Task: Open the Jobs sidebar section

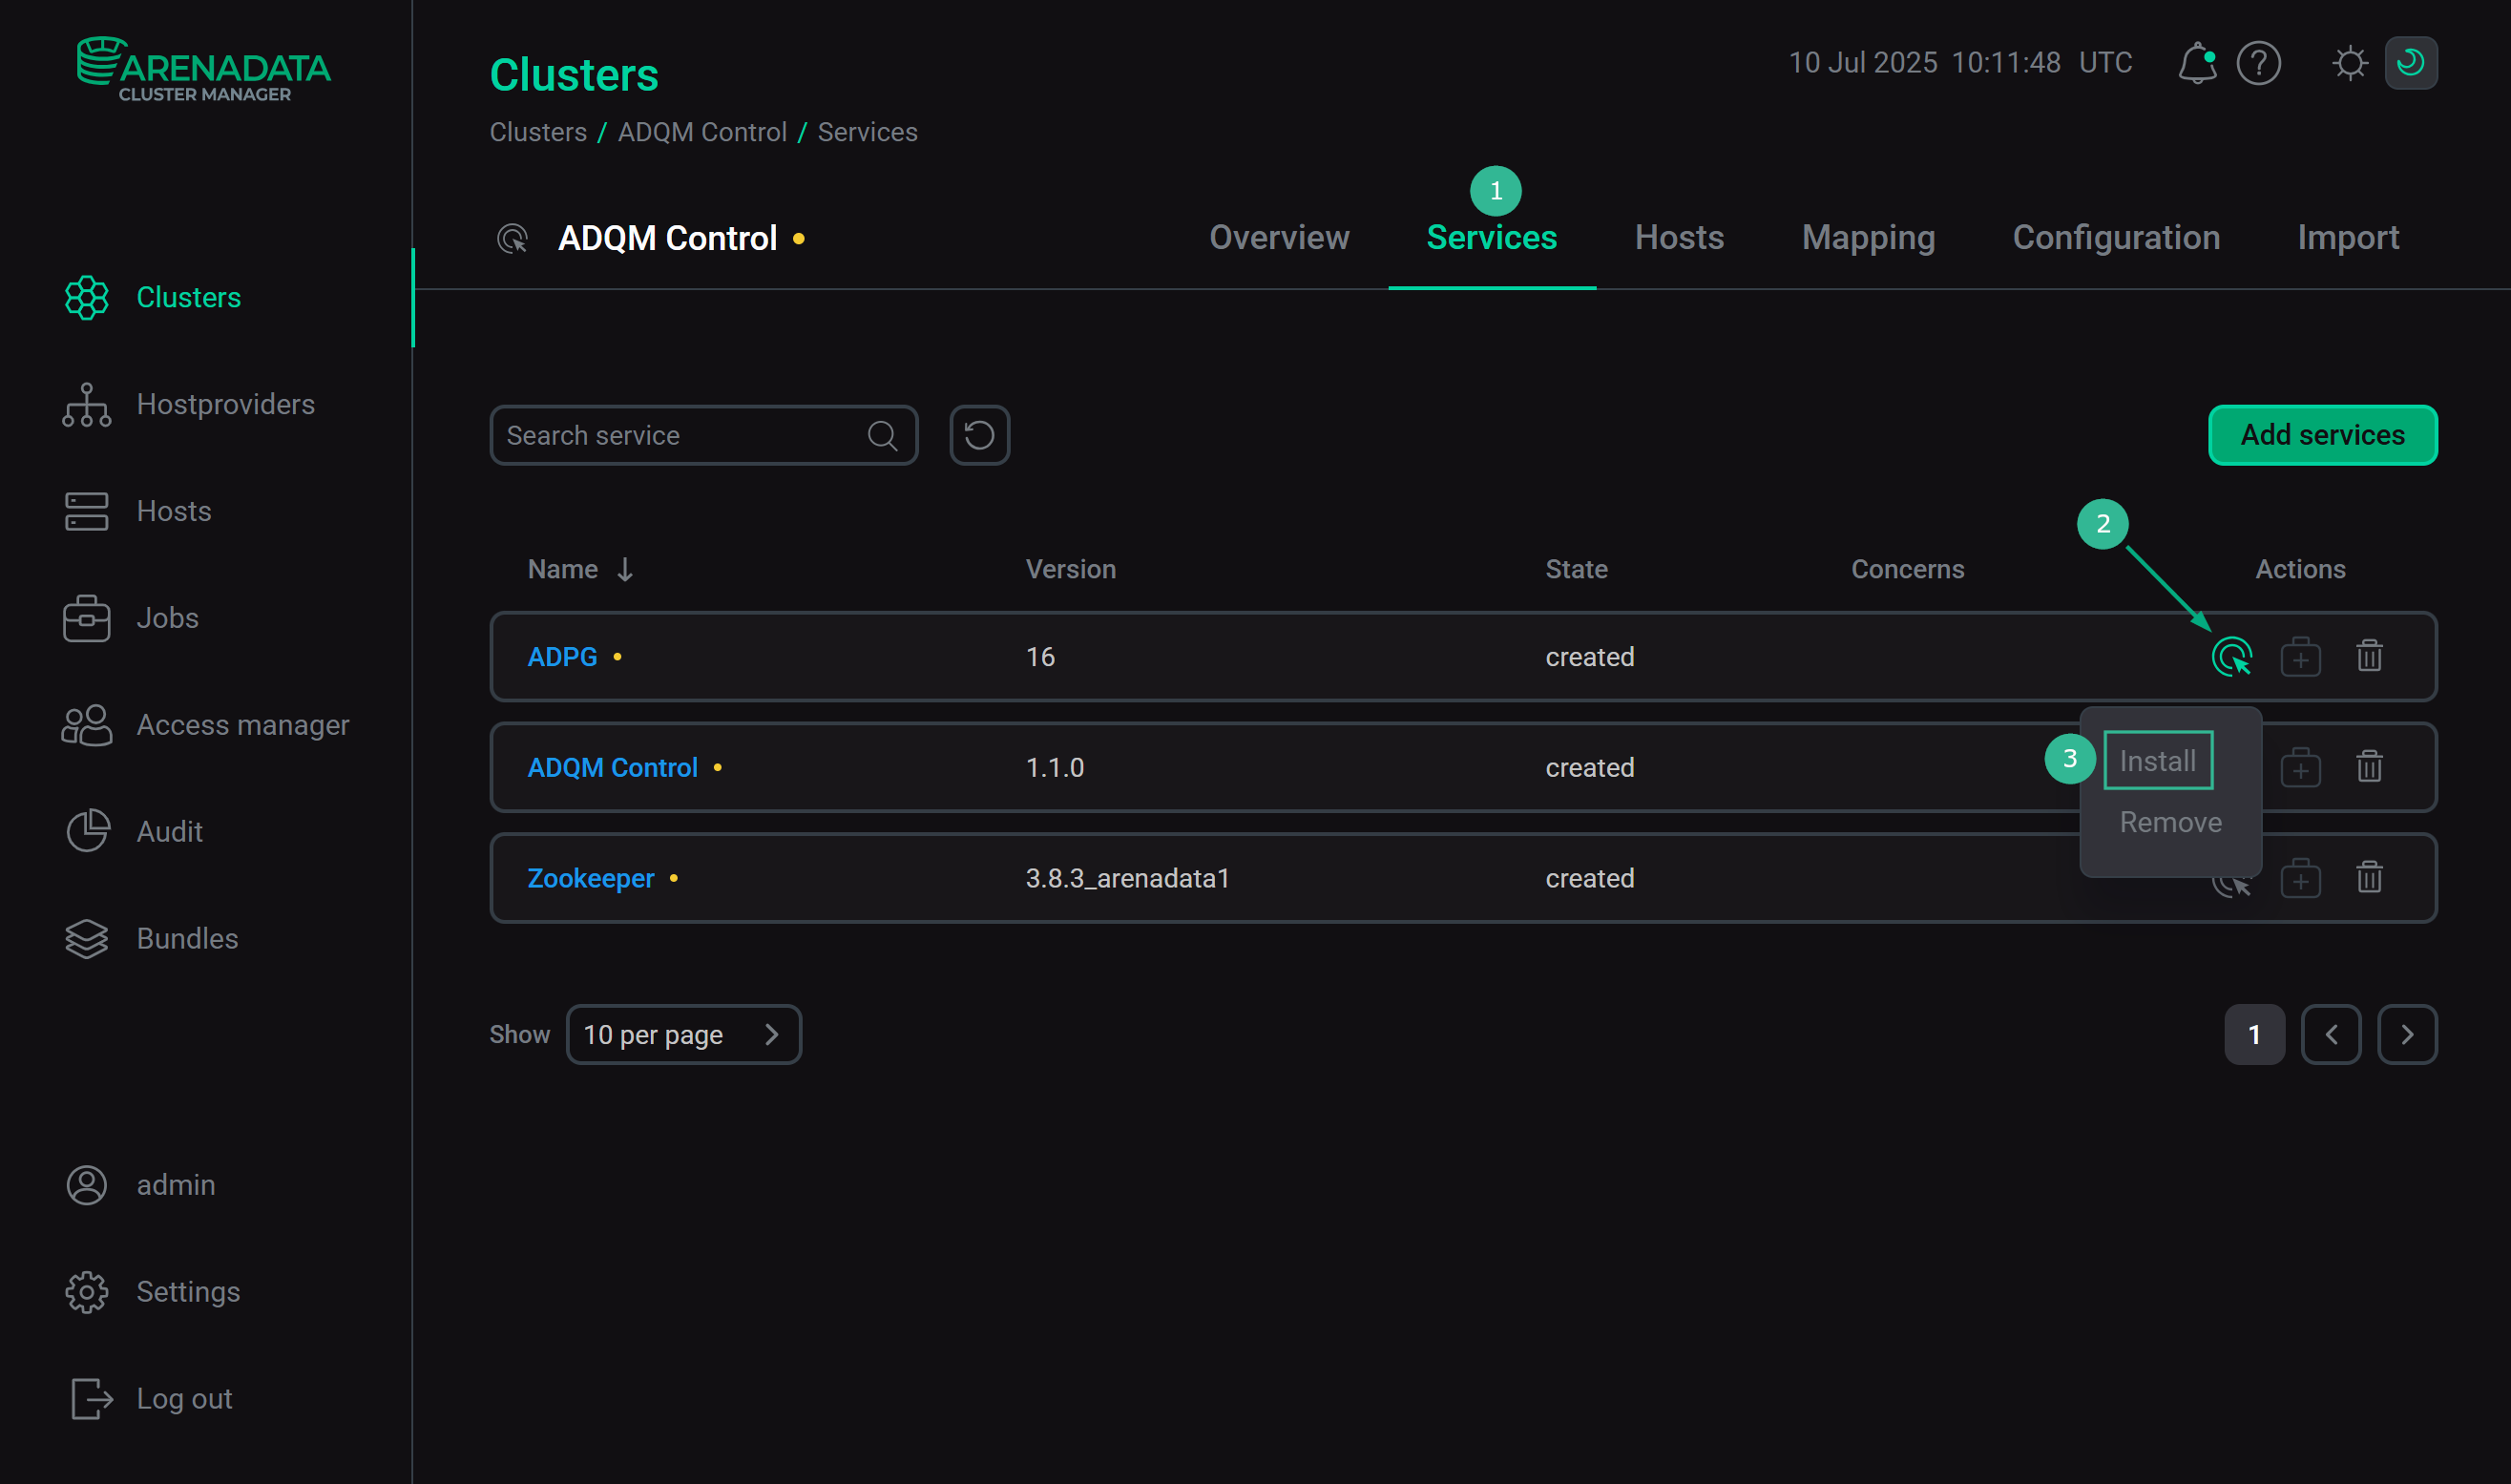Action: coord(167,618)
